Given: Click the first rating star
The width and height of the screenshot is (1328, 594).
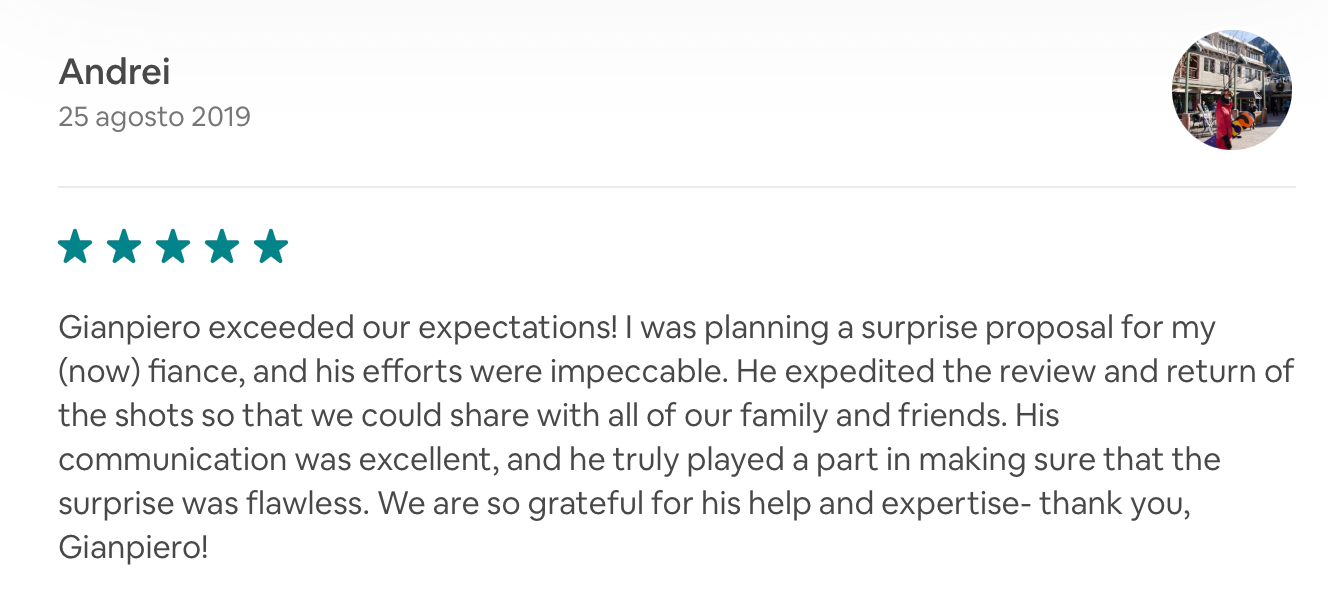Looking at the screenshot, I should coord(75,246).
